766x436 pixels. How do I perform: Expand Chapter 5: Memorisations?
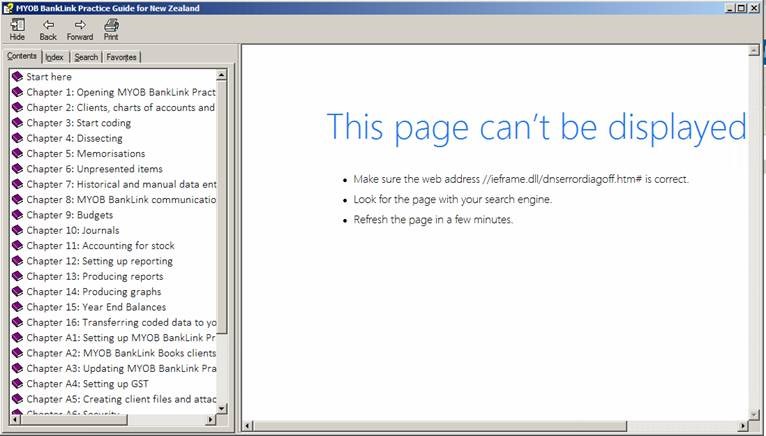point(85,154)
